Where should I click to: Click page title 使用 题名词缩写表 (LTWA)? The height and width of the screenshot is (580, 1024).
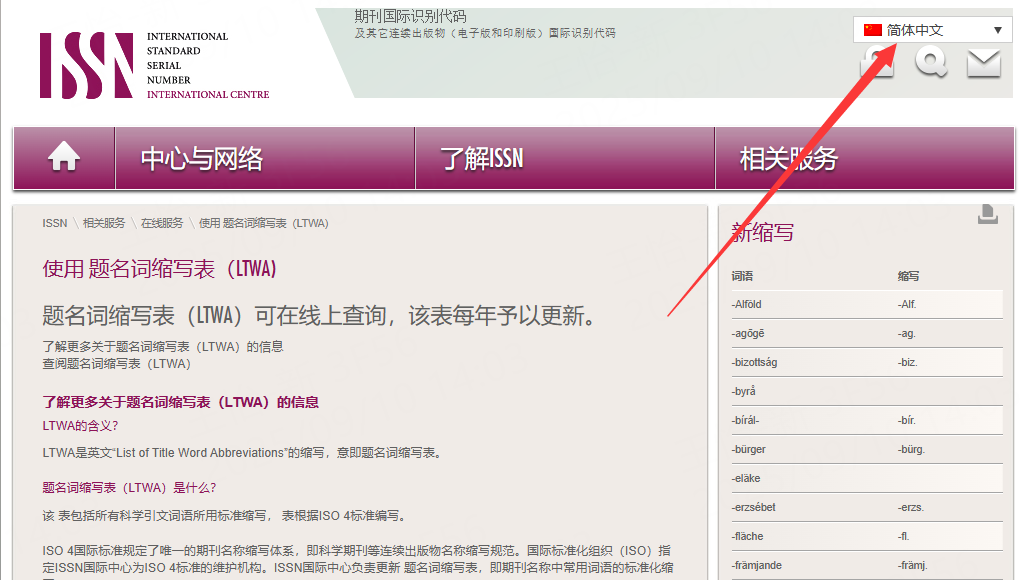(x=159, y=268)
